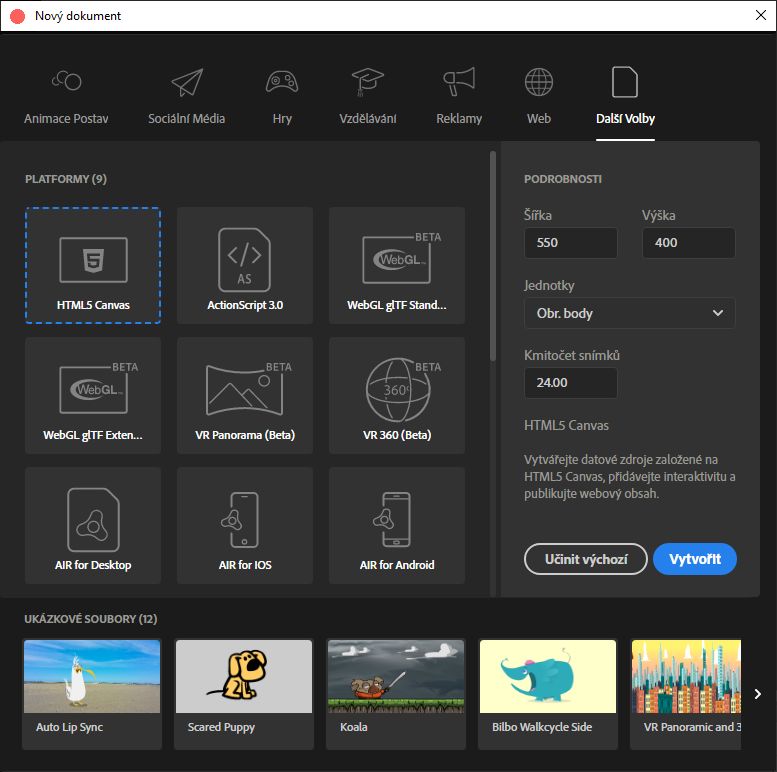Select the ActionScript 3.0 platform
Screen dimensions: 777x772
point(245,266)
